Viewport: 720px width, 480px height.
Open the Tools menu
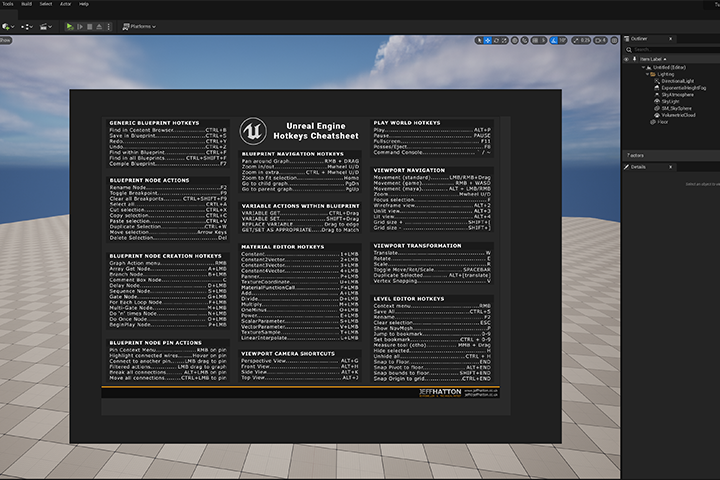[x=8, y=4]
